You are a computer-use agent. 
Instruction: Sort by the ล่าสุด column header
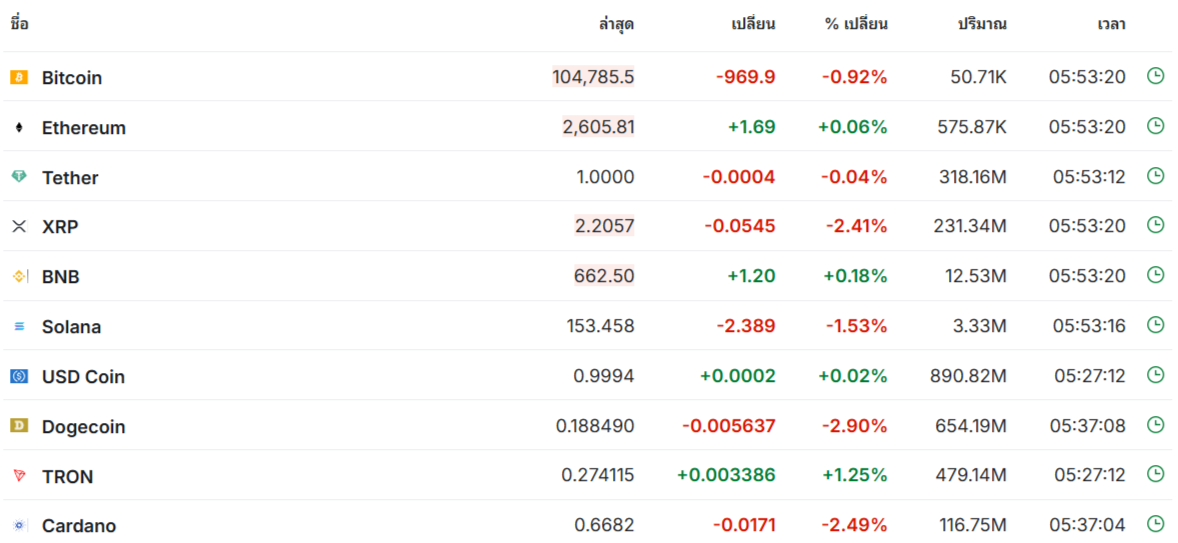(616, 24)
